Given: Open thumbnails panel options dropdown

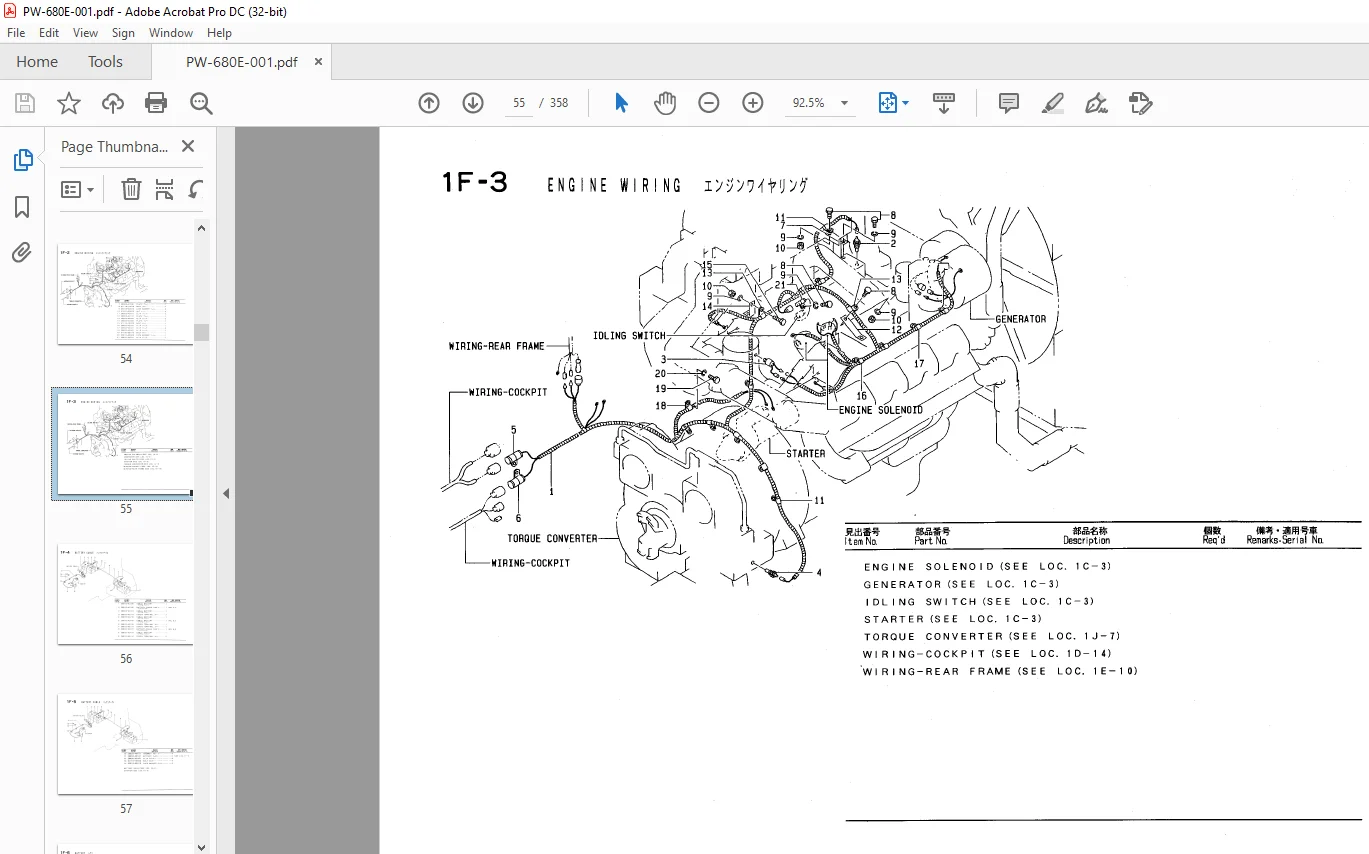Looking at the screenshot, I should pyautogui.click(x=78, y=189).
